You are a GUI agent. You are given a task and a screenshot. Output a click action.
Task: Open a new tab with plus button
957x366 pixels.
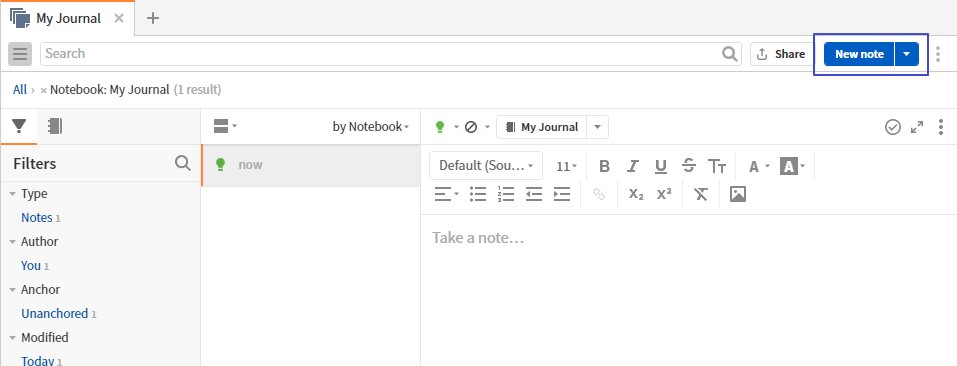[153, 18]
